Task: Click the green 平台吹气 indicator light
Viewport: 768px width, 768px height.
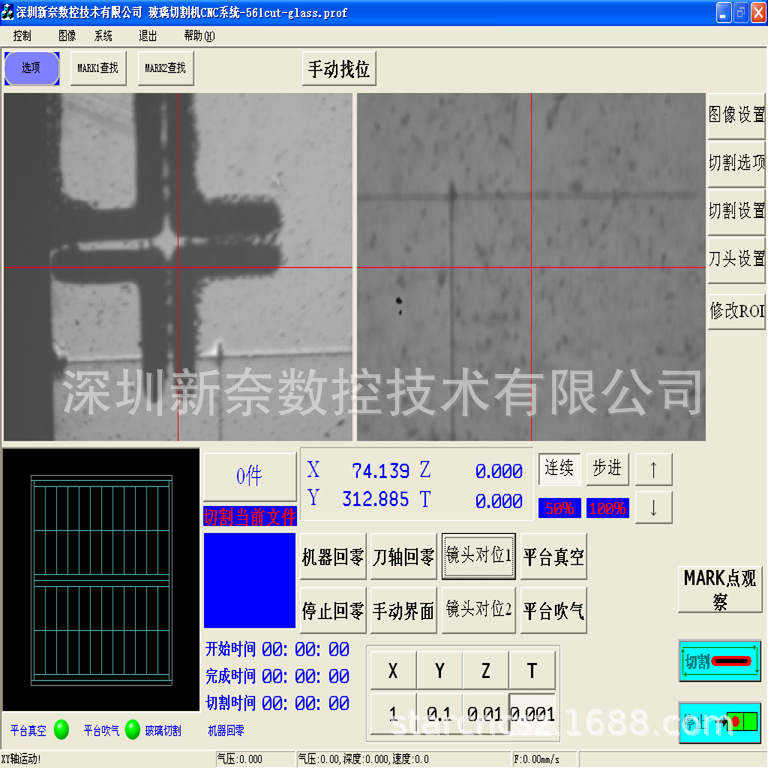Action: [x=133, y=729]
